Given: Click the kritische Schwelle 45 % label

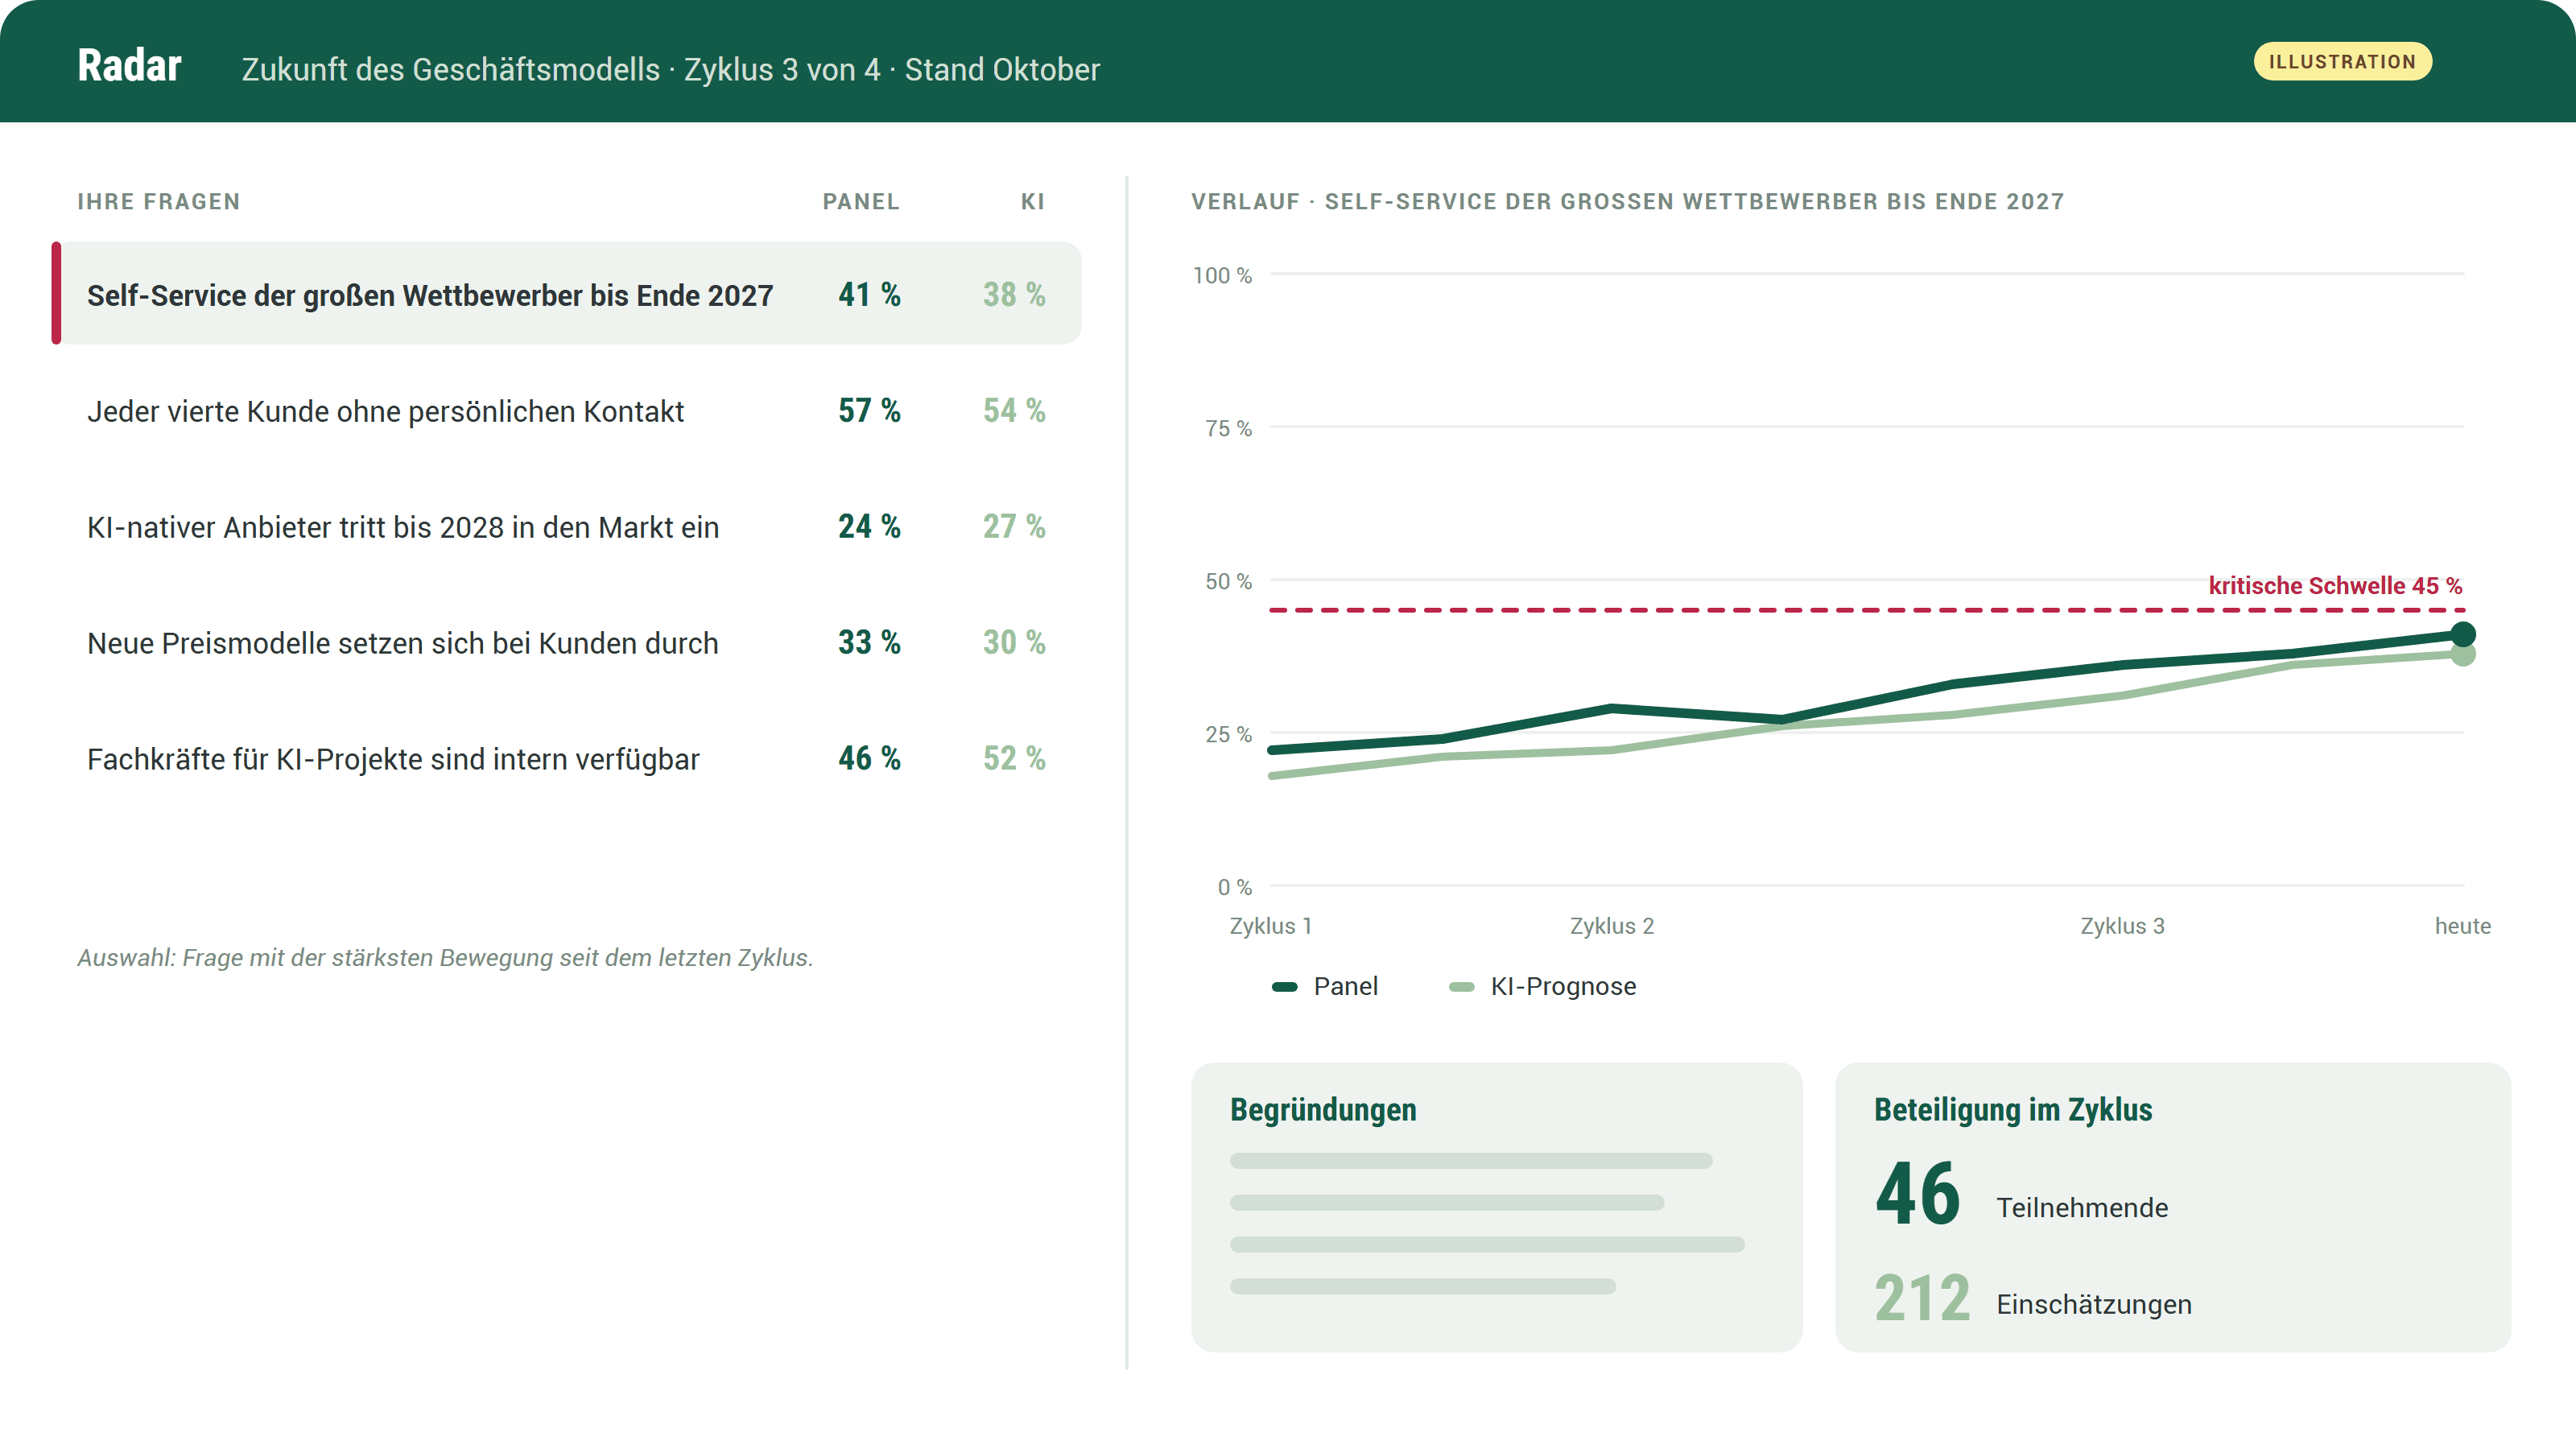Looking at the screenshot, I should (2335, 586).
